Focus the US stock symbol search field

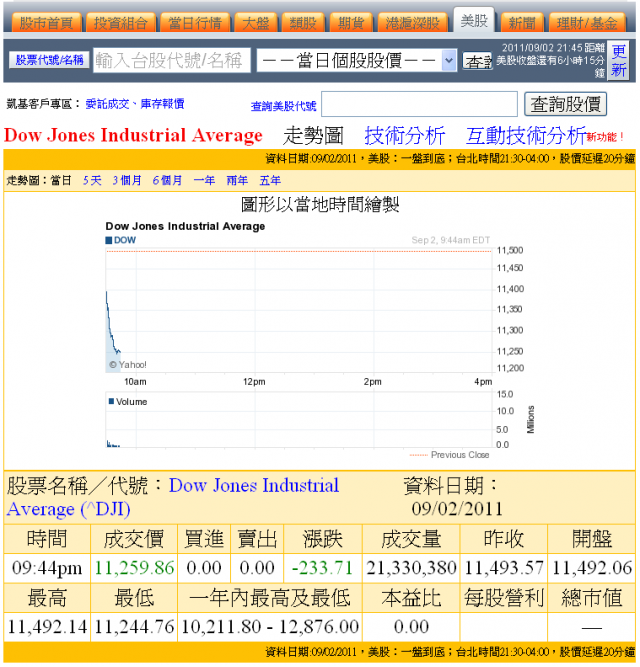click(419, 104)
